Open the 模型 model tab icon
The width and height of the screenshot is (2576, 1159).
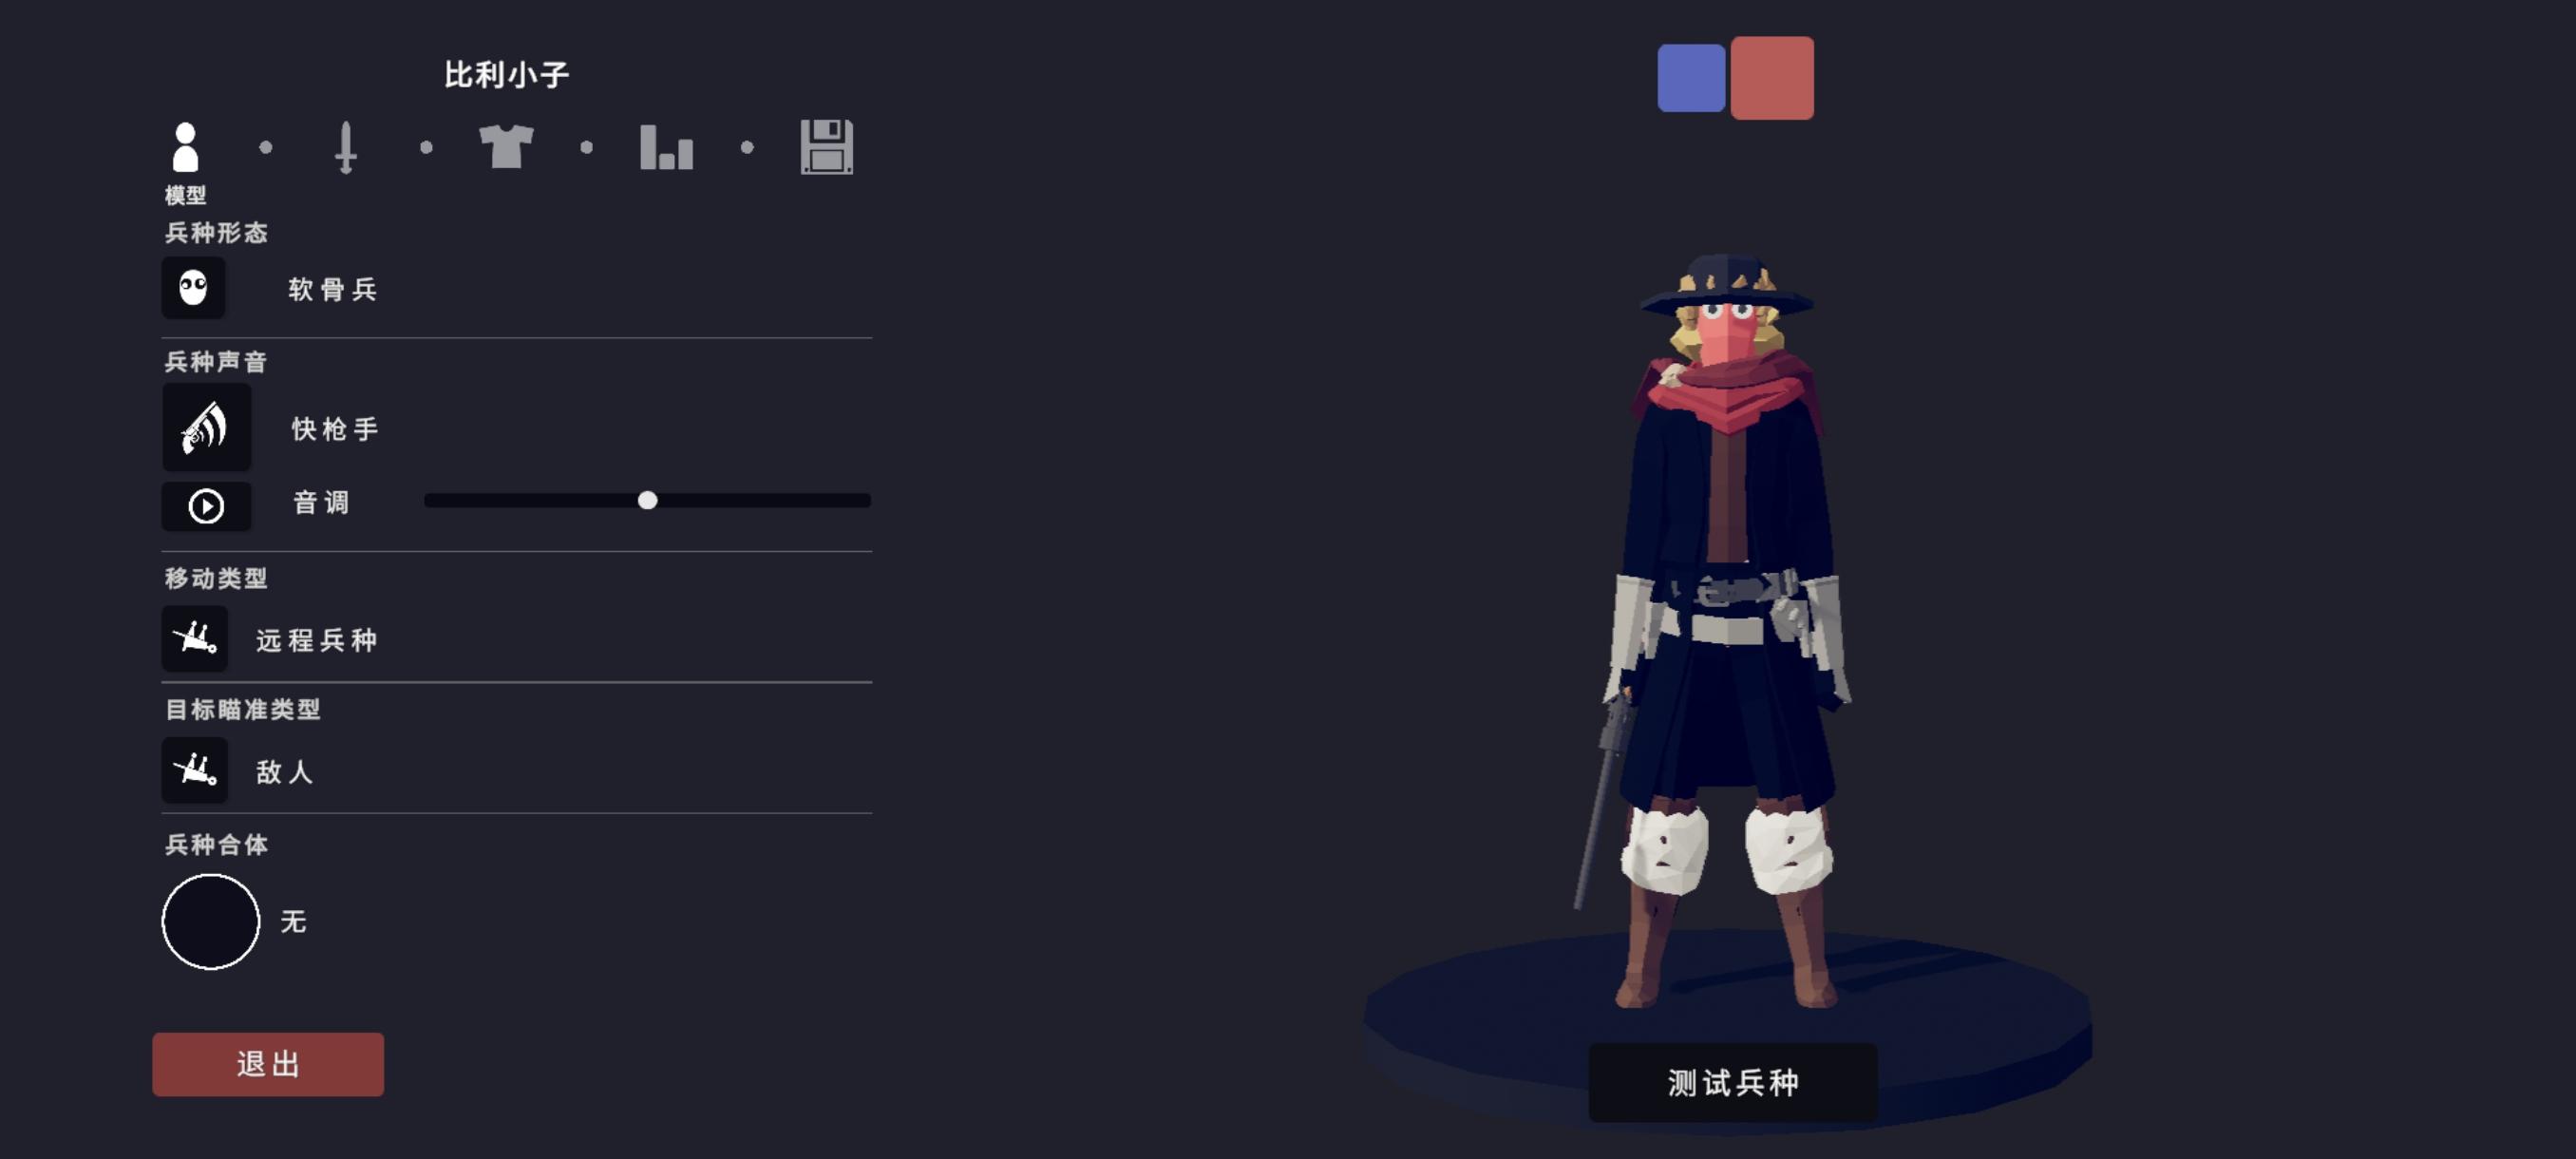tap(186, 147)
